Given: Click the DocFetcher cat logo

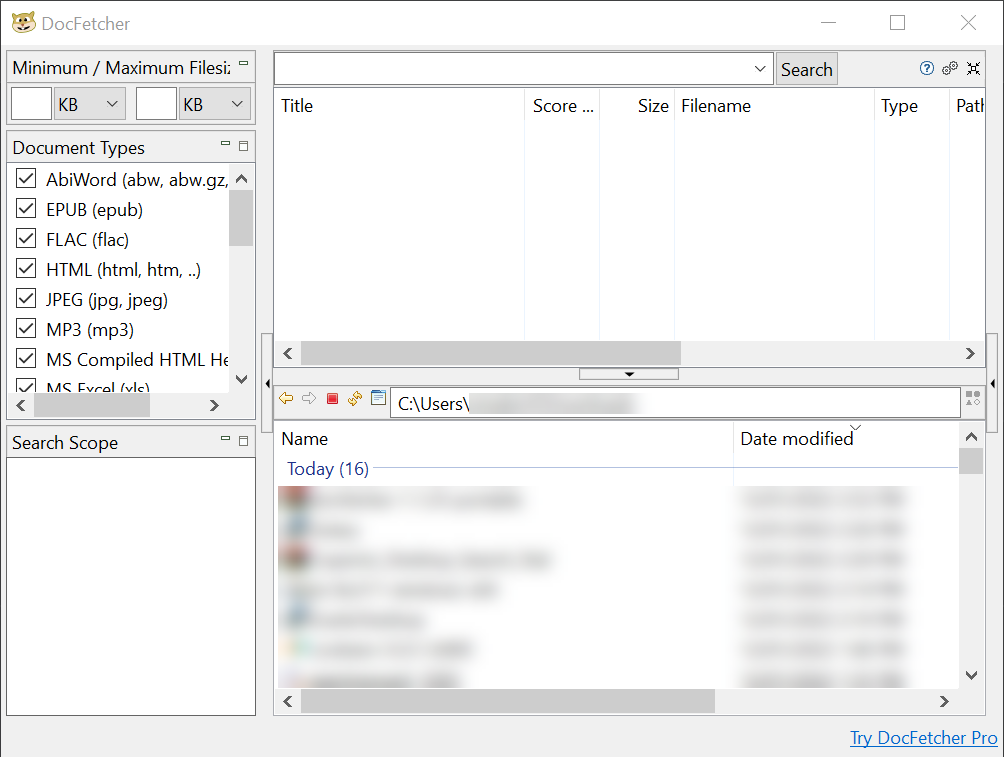Looking at the screenshot, I should tap(24, 22).
